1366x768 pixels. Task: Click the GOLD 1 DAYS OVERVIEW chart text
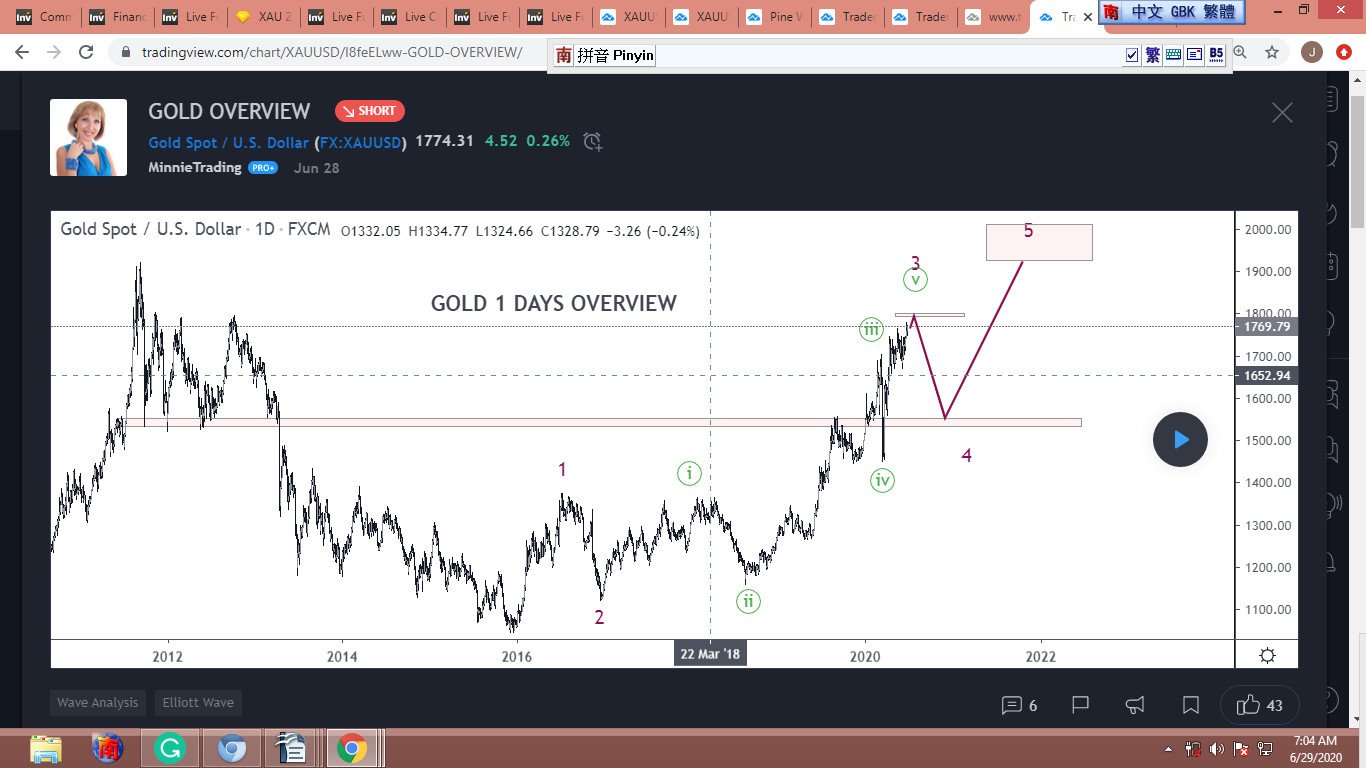coord(554,303)
